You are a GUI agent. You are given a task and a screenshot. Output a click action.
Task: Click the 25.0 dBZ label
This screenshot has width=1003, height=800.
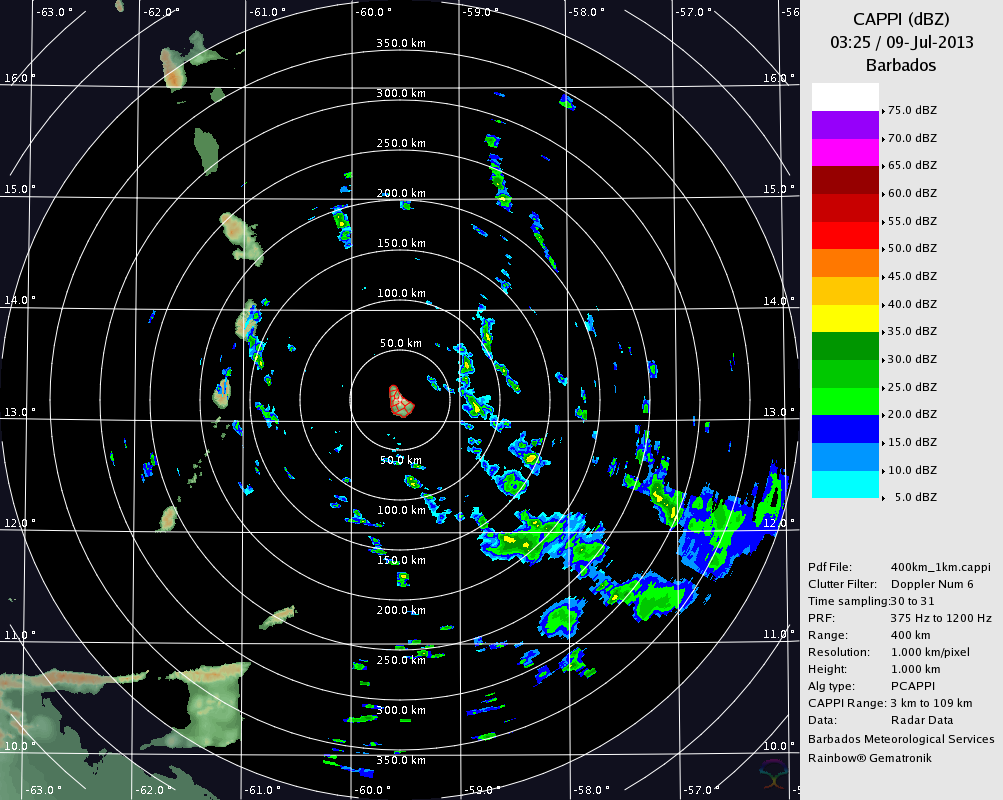tap(912, 387)
